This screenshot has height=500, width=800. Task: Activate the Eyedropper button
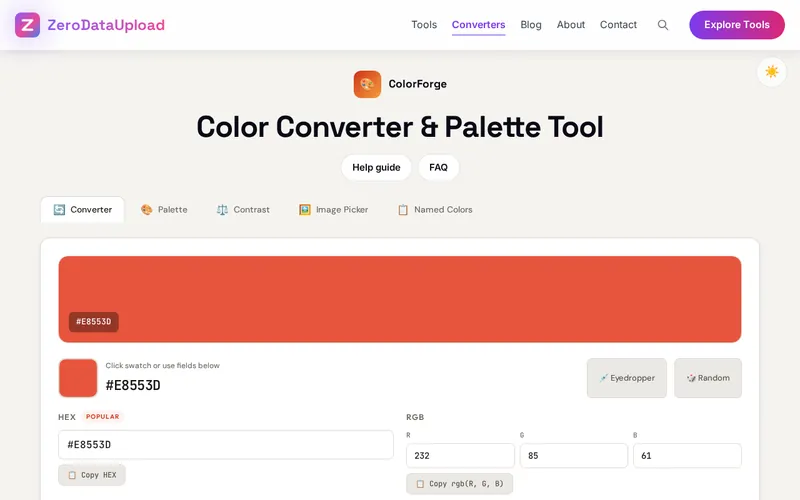pos(627,378)
